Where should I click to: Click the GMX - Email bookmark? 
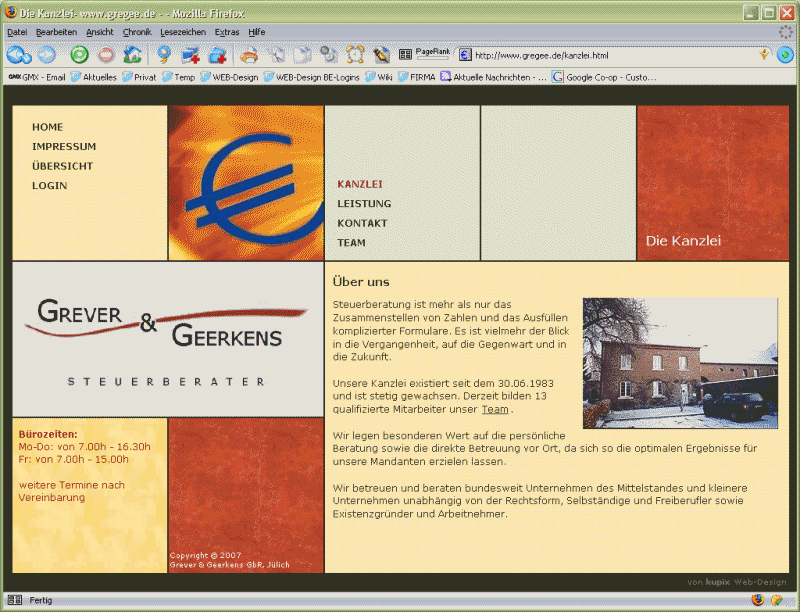click(37, 78)
